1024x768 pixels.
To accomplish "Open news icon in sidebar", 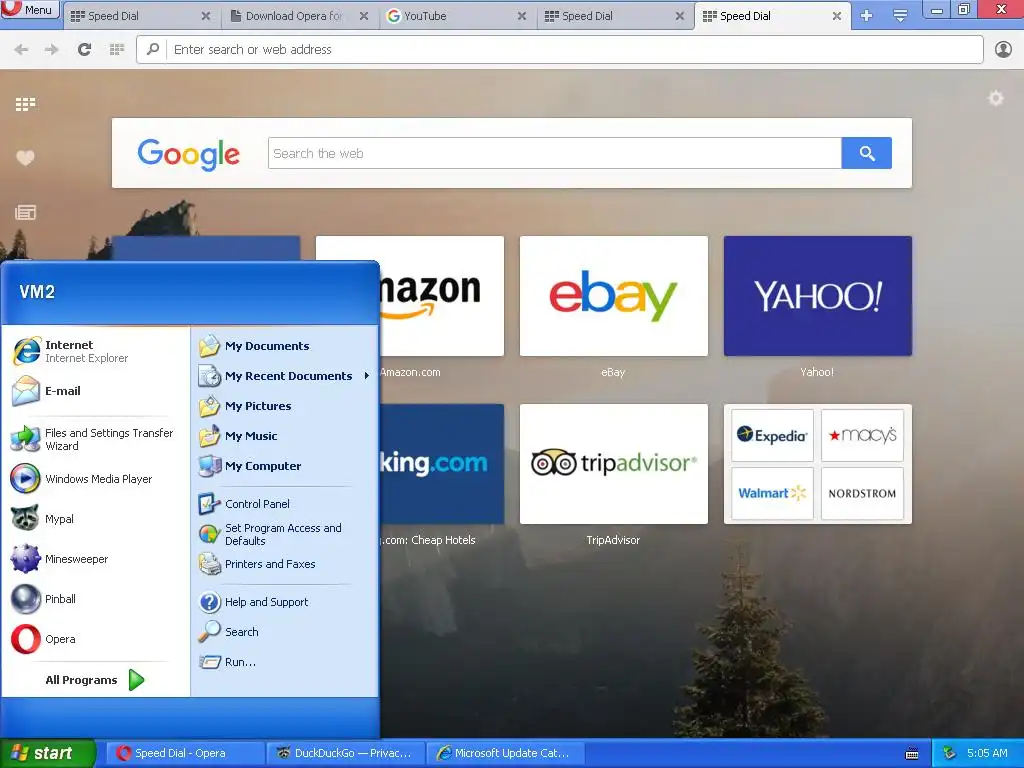I will (x=25, y=212).
